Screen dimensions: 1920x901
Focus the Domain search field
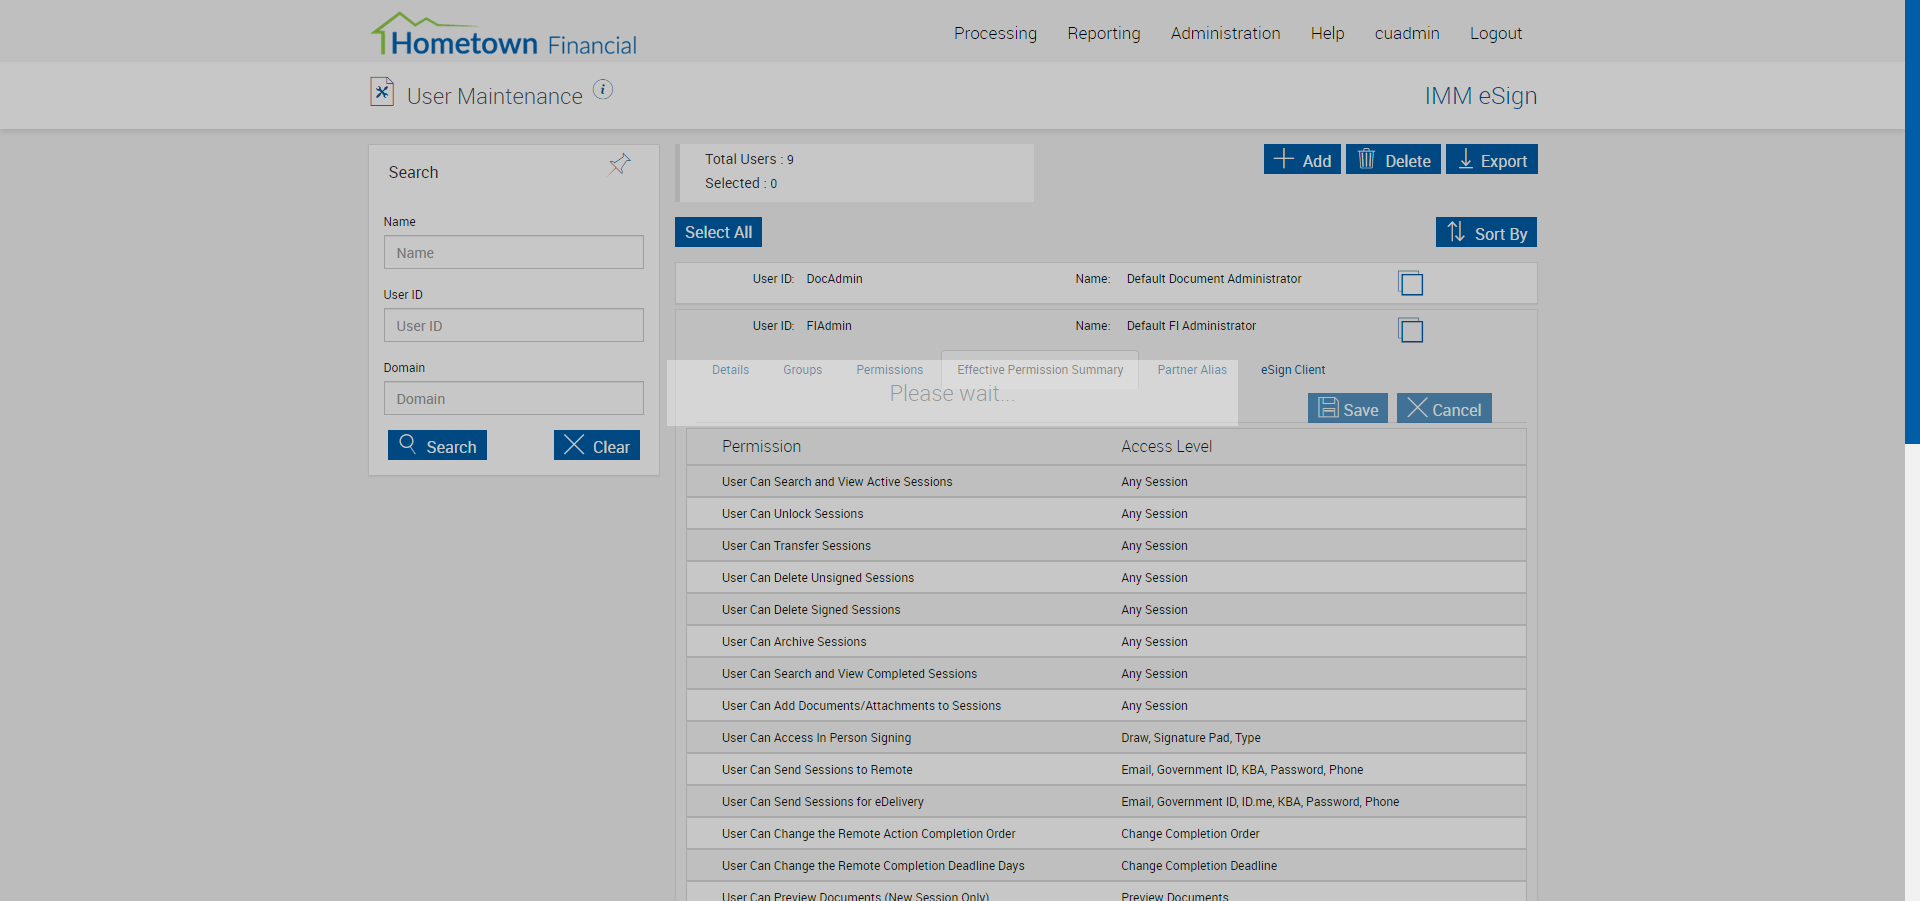tap(514, 398)
